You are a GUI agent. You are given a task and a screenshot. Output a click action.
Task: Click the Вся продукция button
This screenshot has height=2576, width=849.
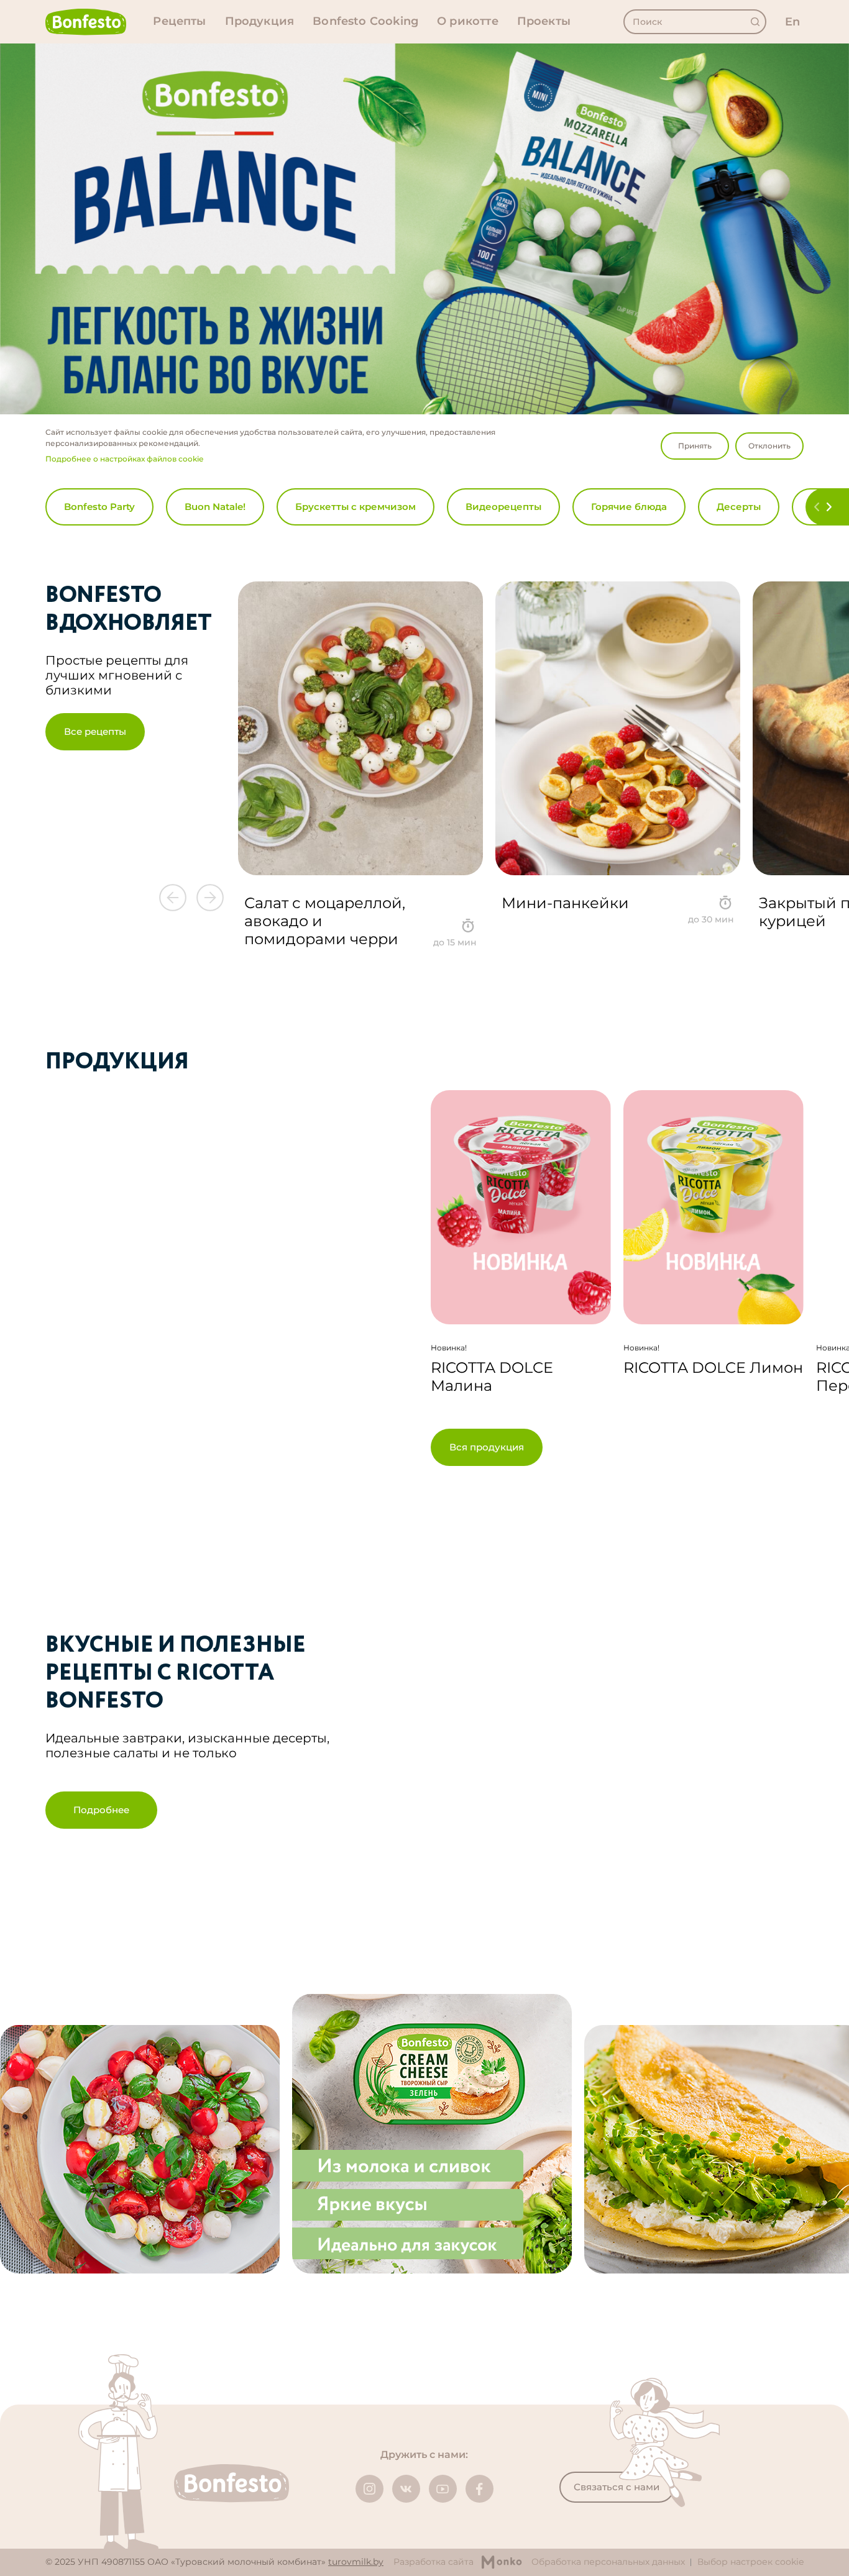tap(486, 1447)
